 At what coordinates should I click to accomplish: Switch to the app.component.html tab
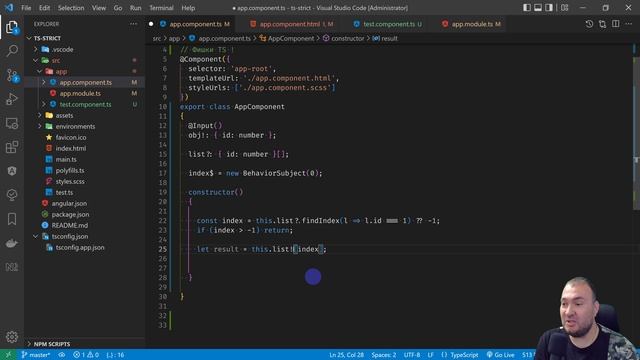(x=291, y=24)
